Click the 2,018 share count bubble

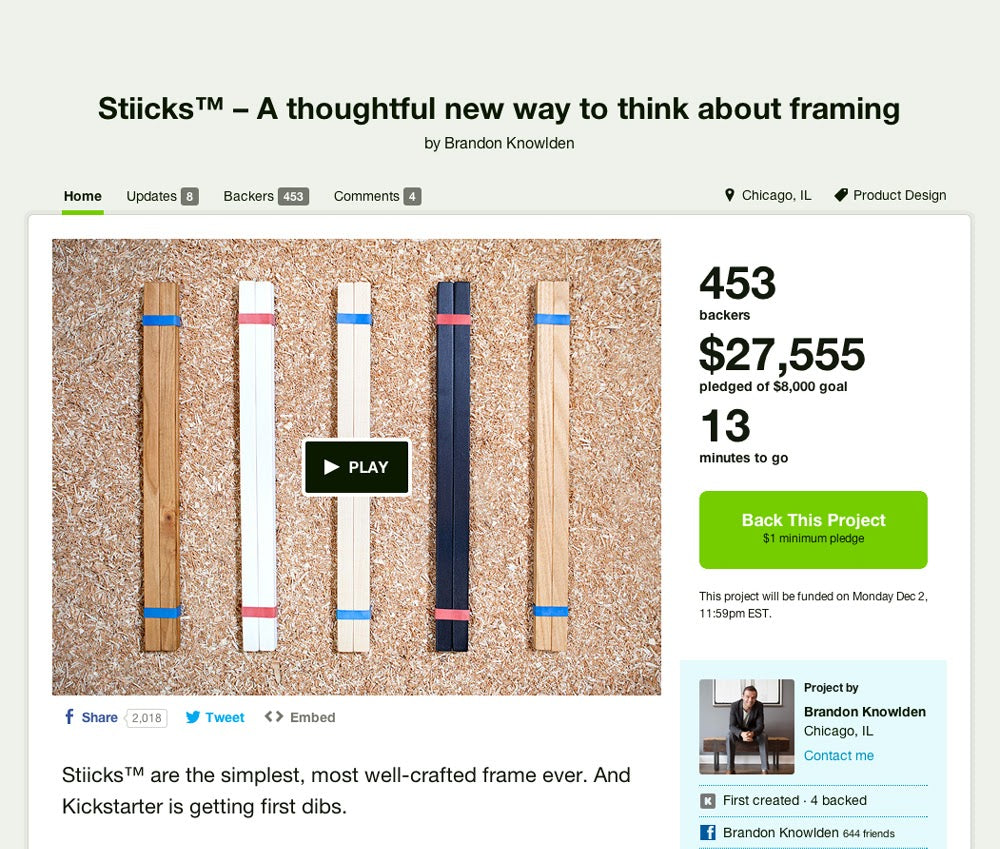[147, 718]
